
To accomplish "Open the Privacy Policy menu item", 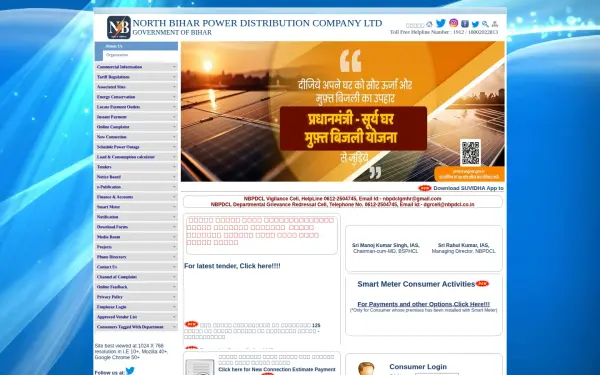I will (x=136, y=297).
